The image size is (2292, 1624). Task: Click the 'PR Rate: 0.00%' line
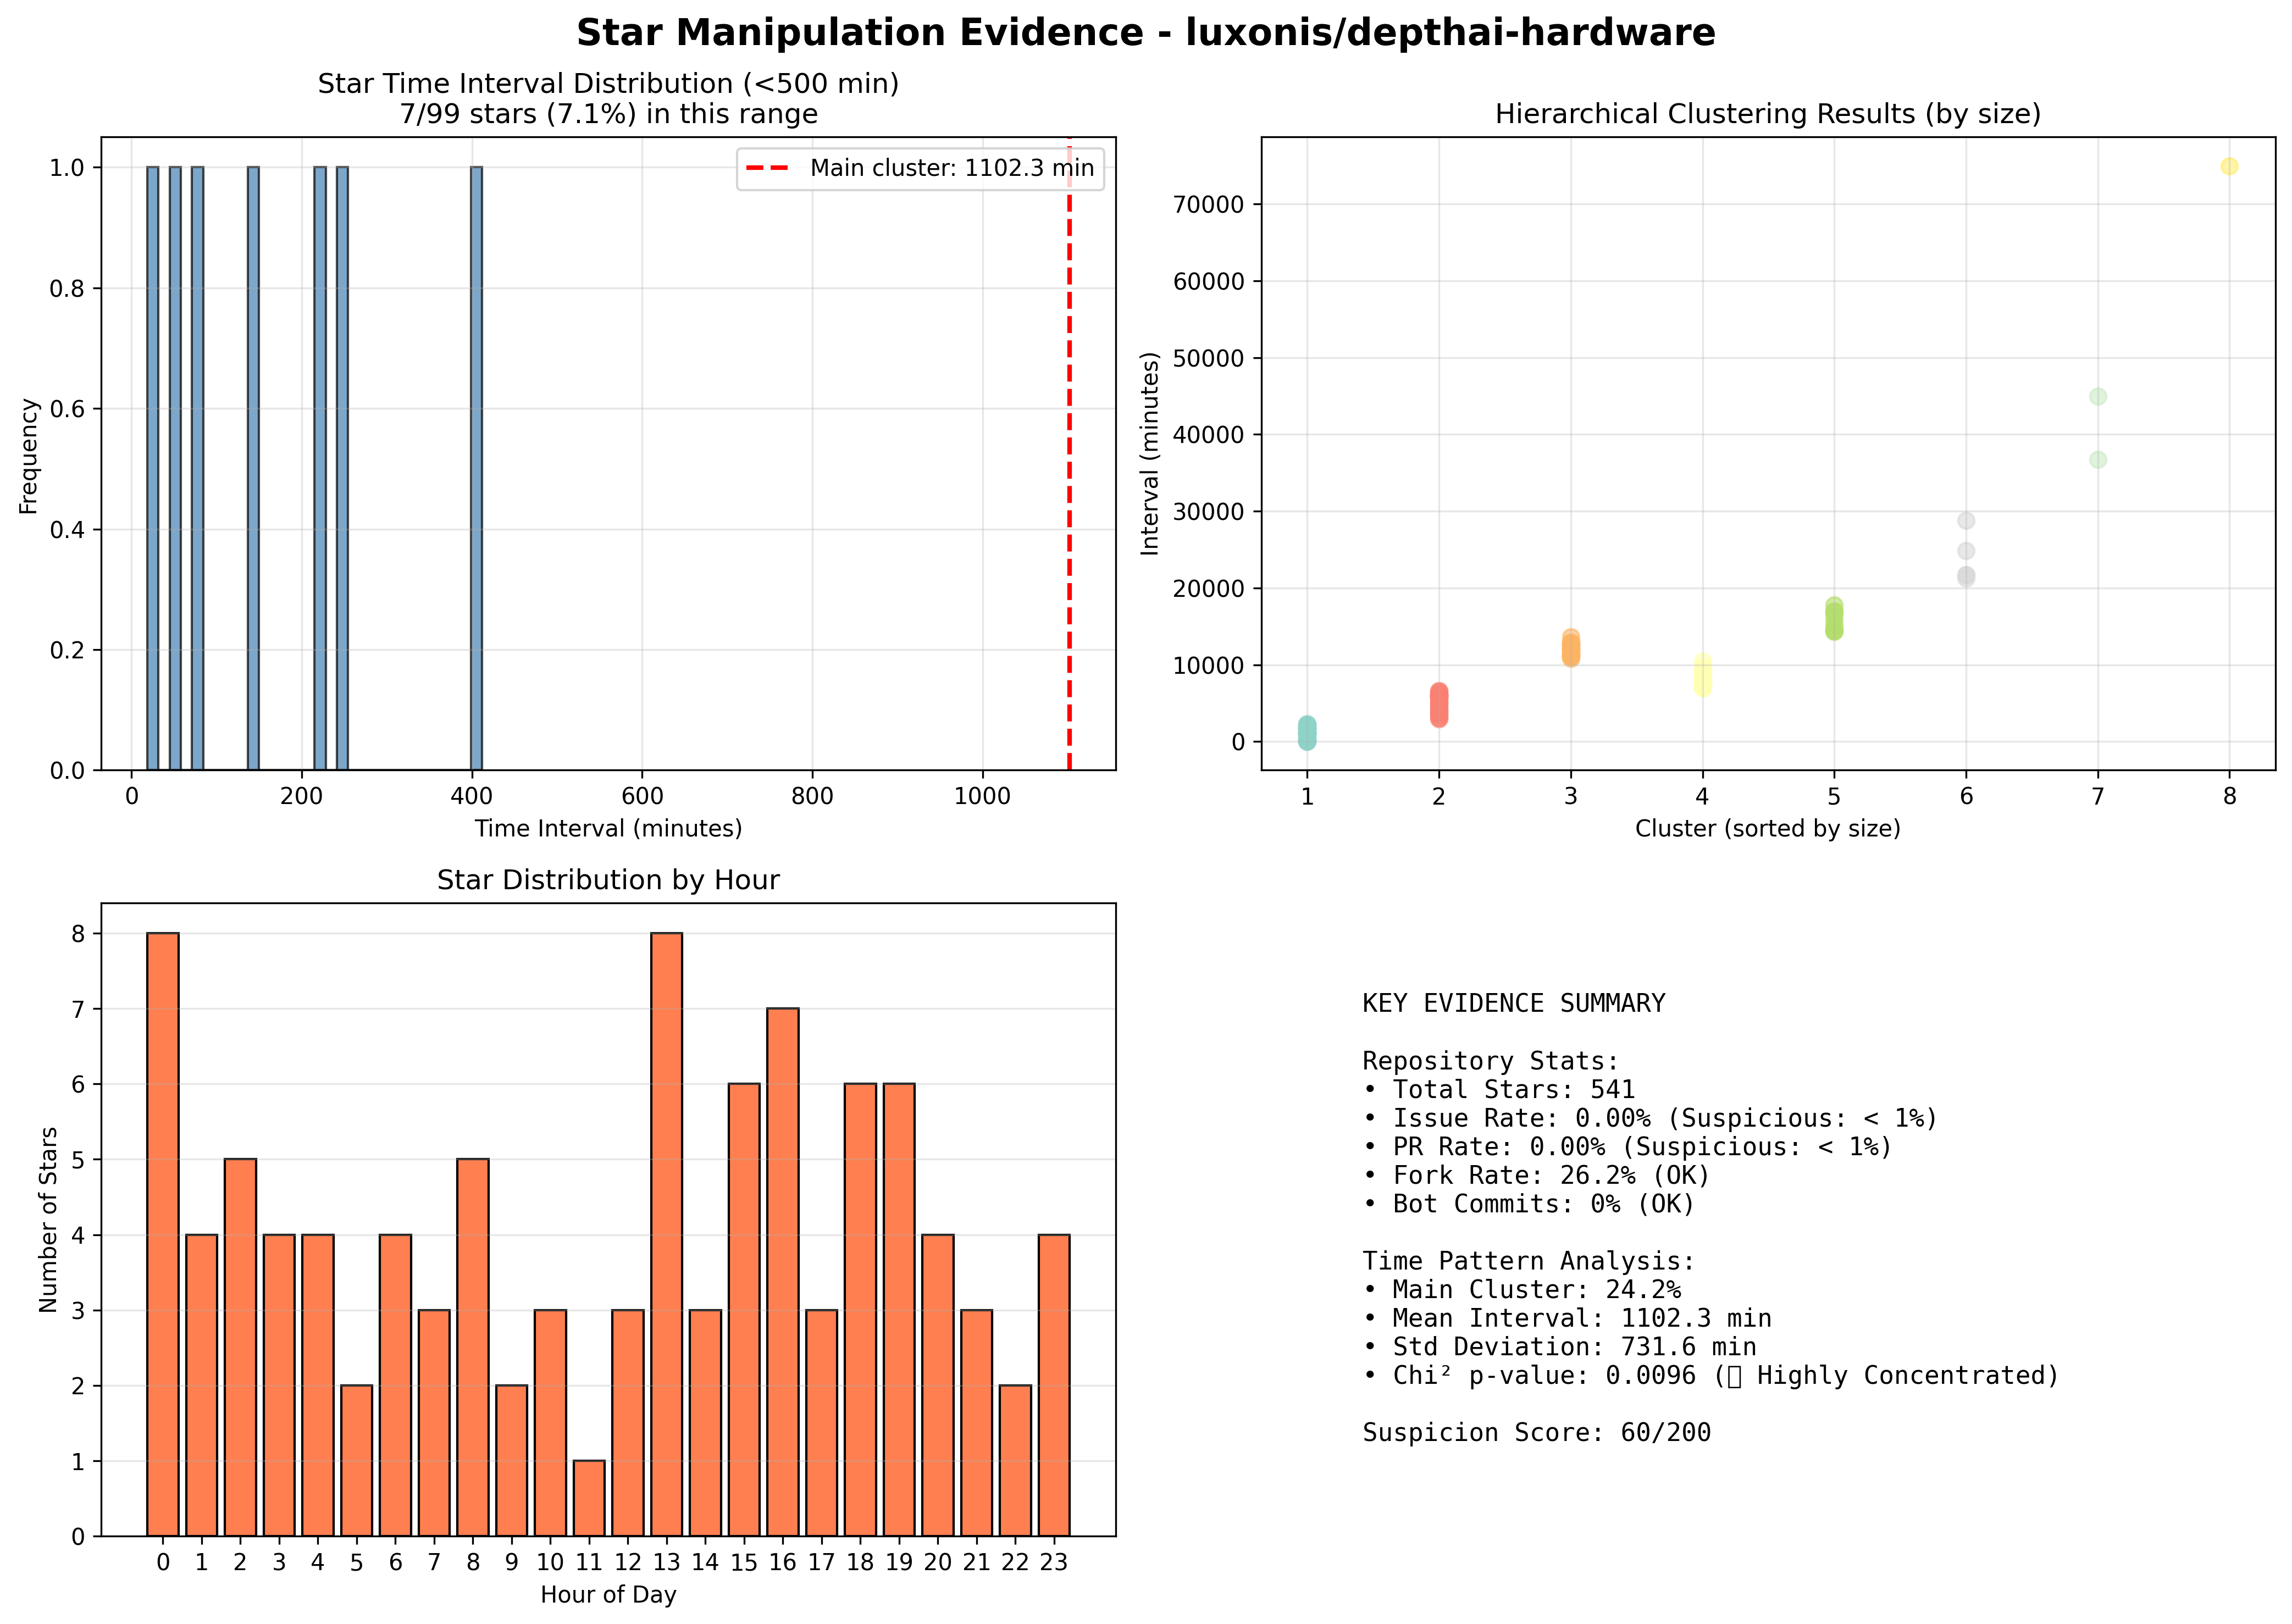(1627, 1146)
